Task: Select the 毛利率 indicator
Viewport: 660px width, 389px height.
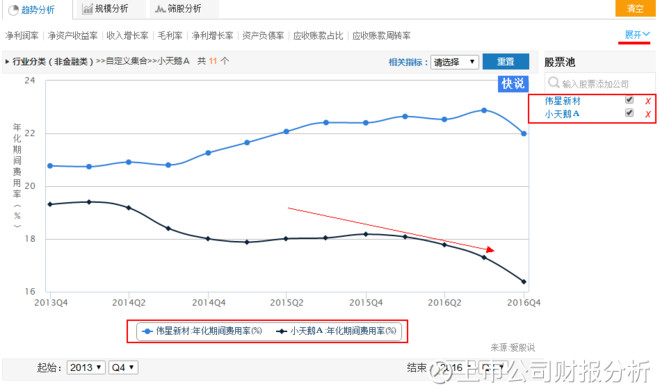Action: 170,36
